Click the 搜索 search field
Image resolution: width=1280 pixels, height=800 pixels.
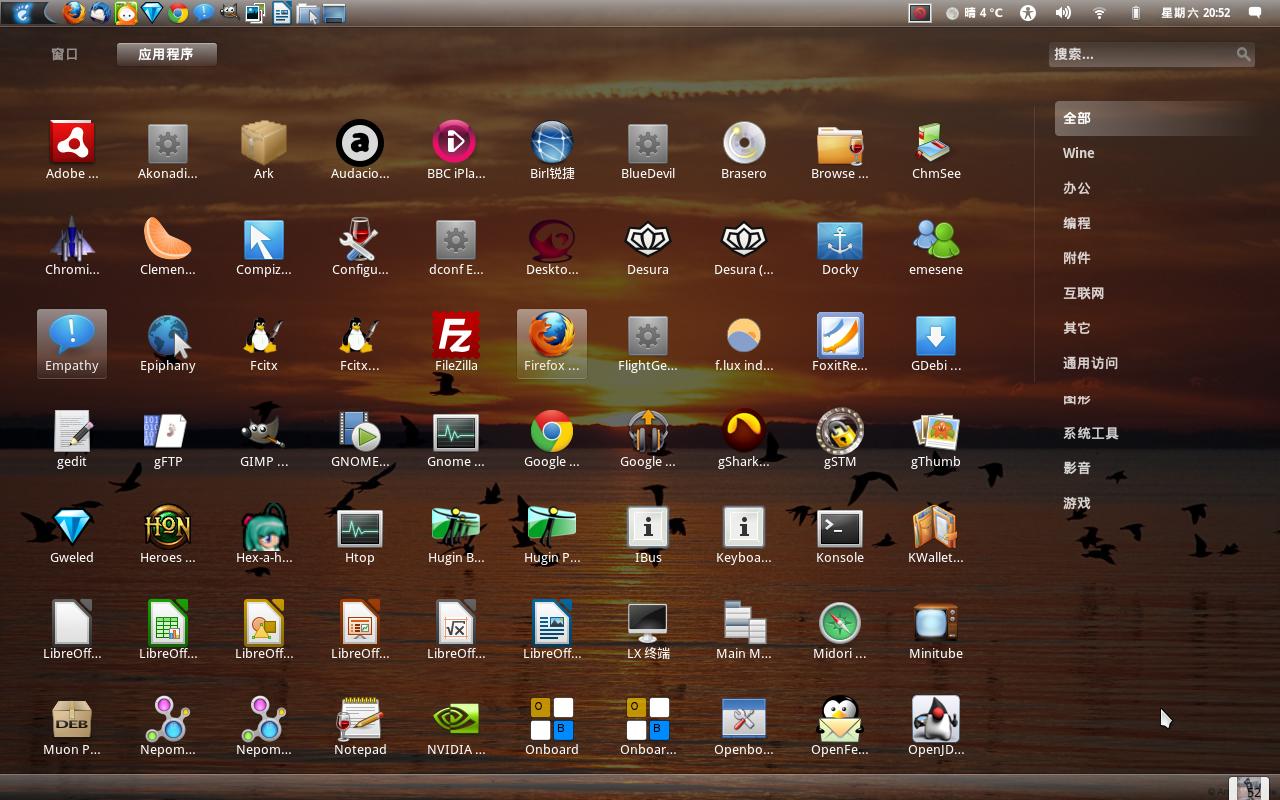pos(1151,54)
